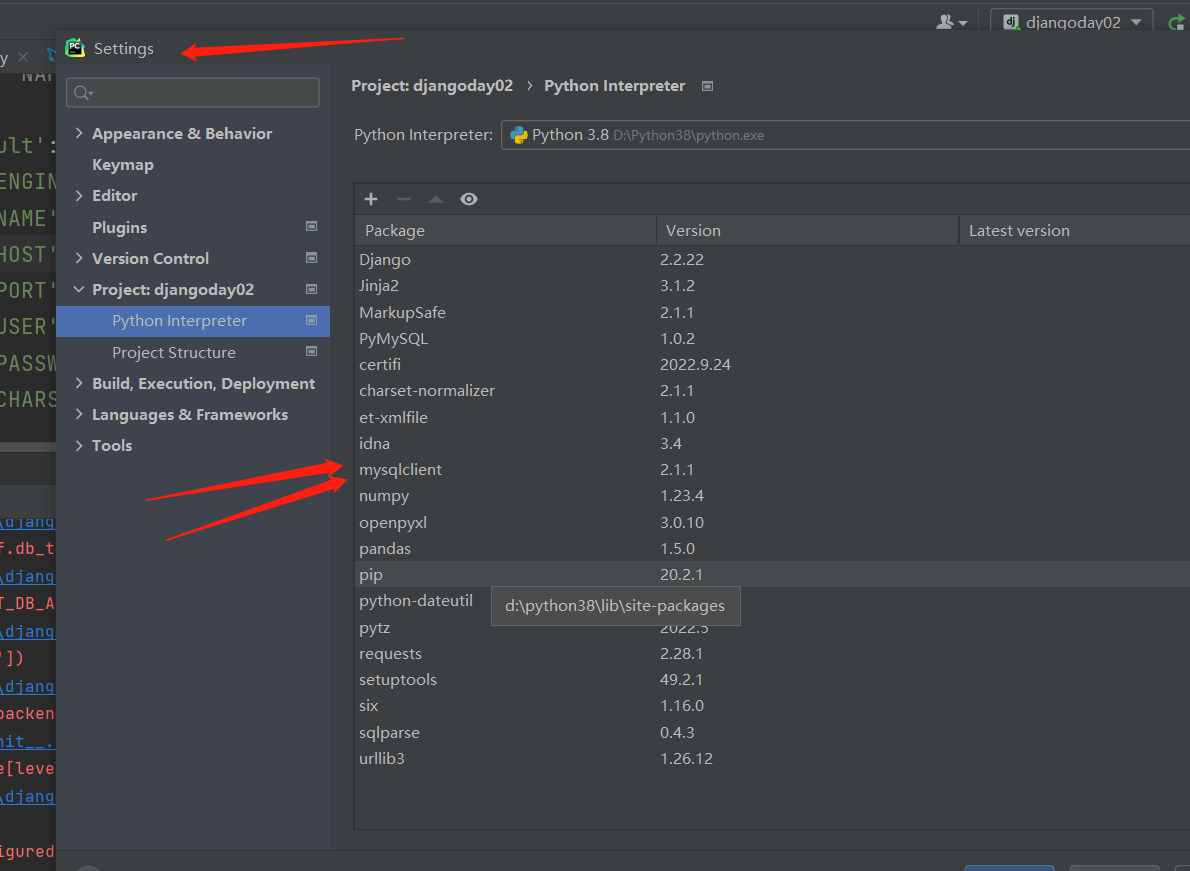Viewport: 1190px width, 871px height.
Task: Expand Build, Execution, Deployment section
Action: [79, 383]
